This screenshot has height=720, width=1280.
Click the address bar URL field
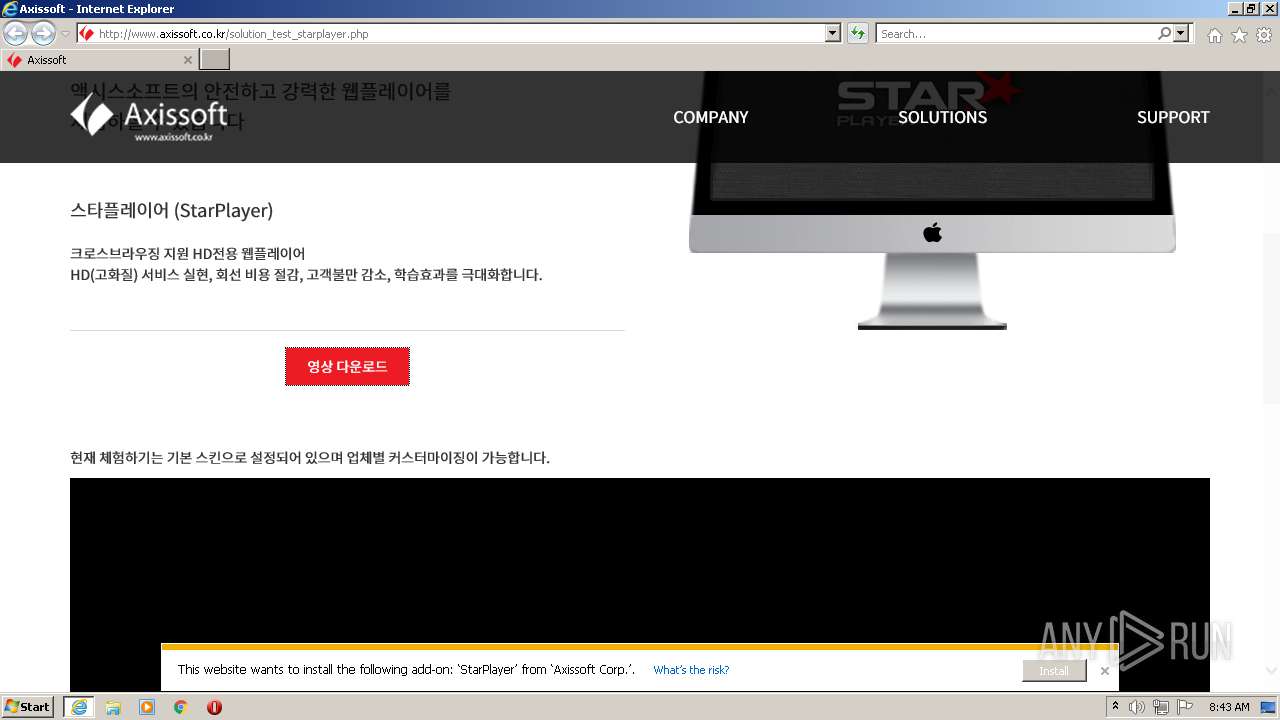tap(459, 34)
